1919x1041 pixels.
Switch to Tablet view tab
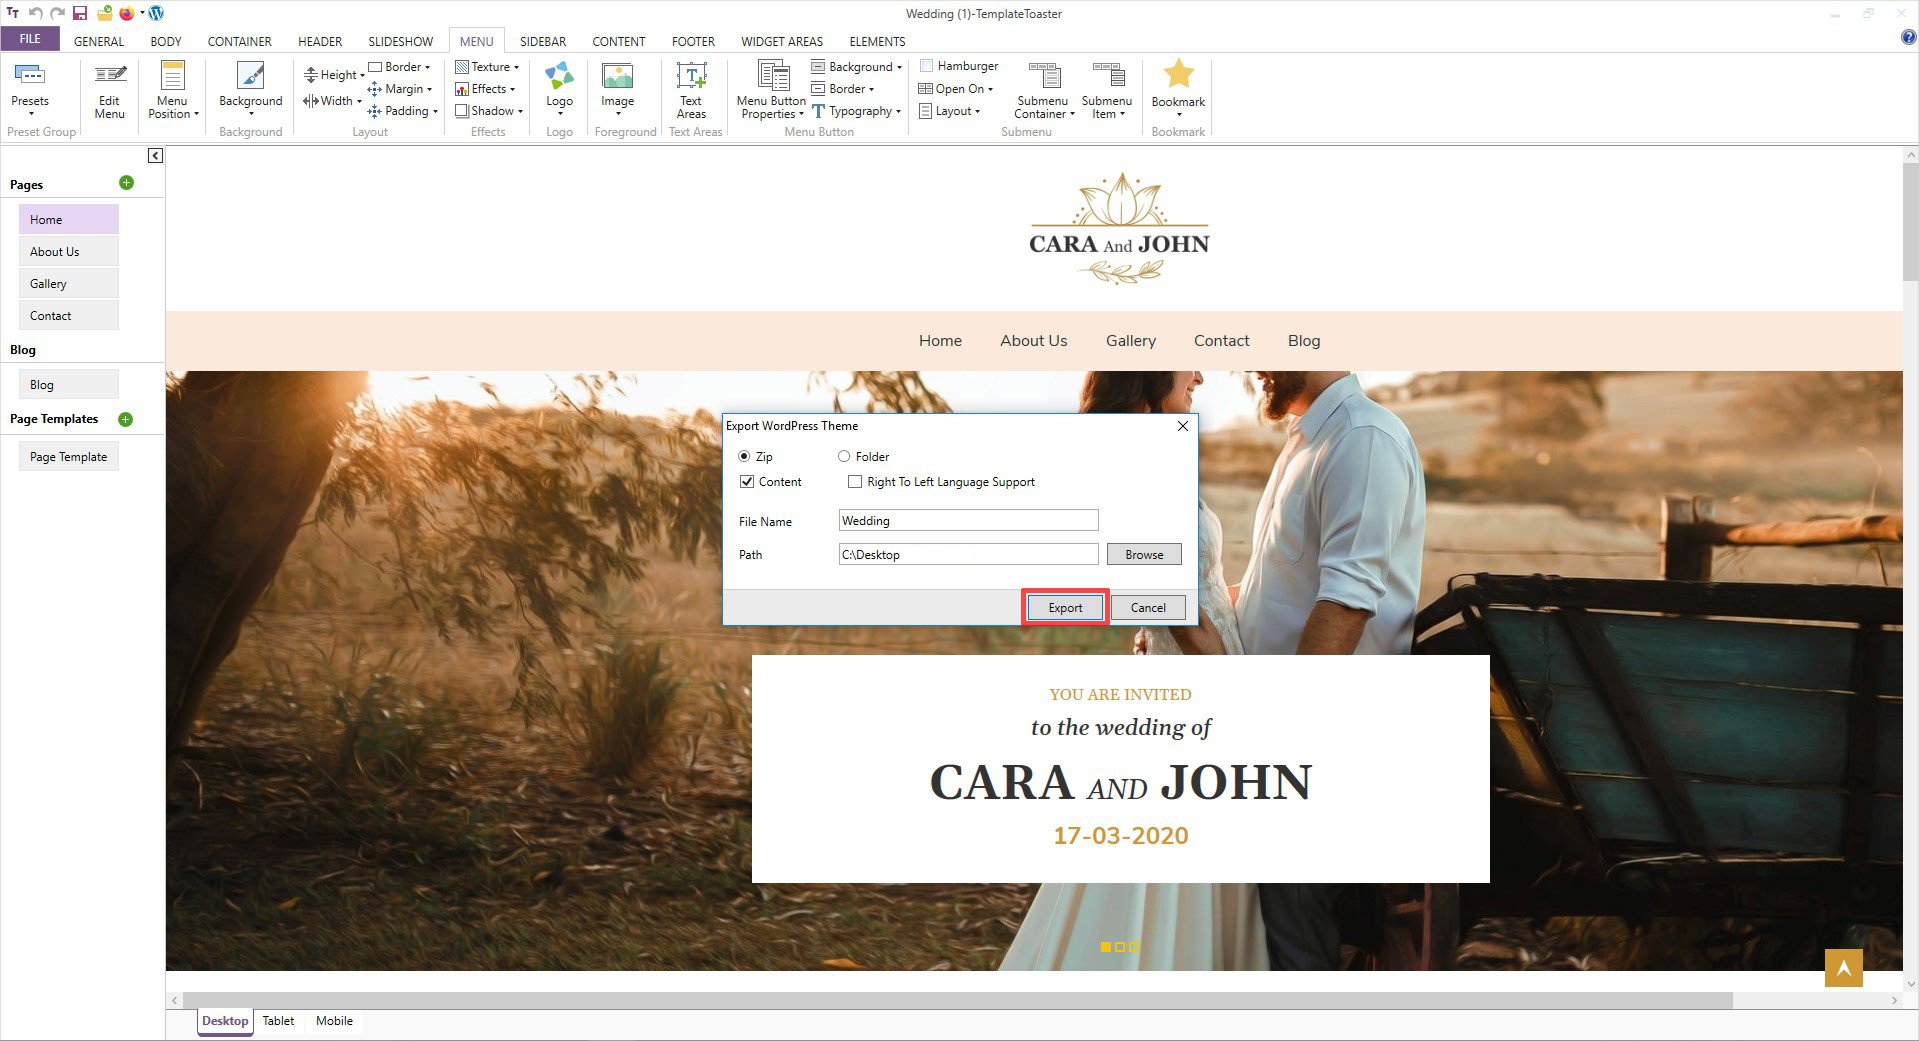coord(278,1021)
